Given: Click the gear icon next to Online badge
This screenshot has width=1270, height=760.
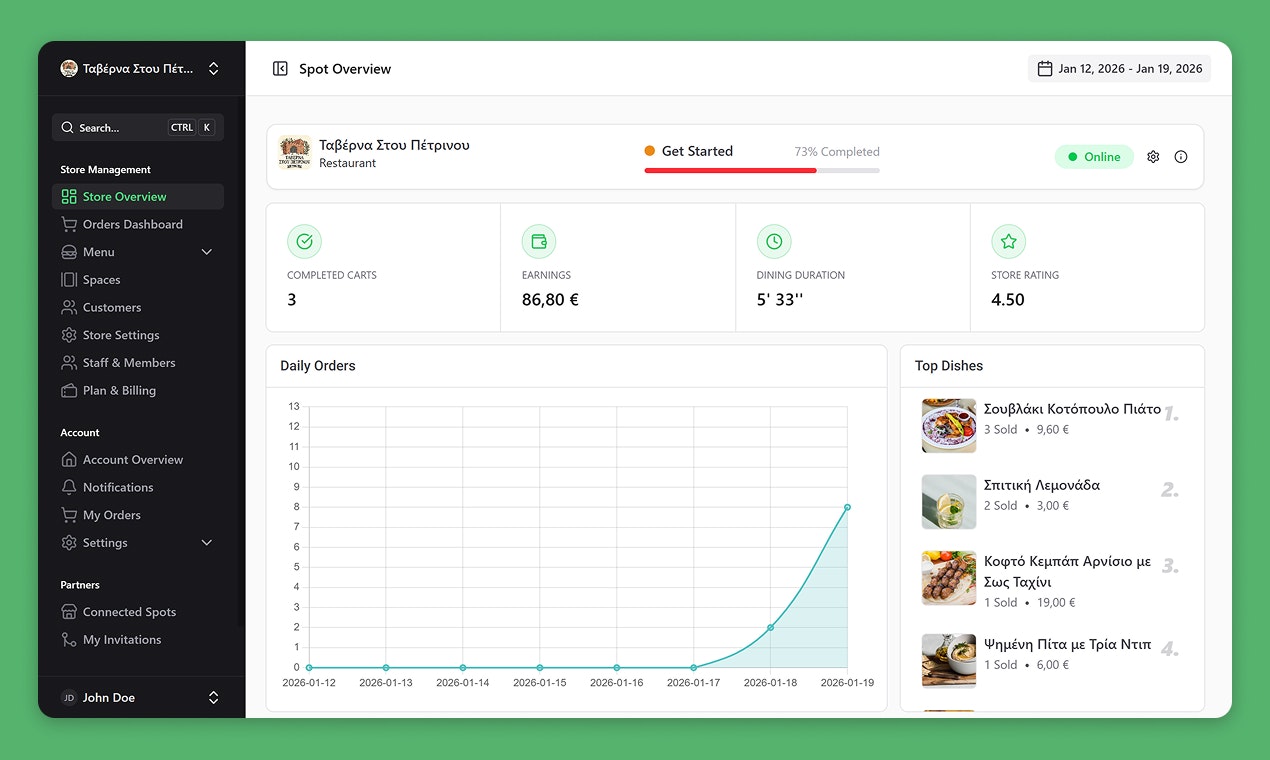Looking at the screenshot, I should 1153,156.
